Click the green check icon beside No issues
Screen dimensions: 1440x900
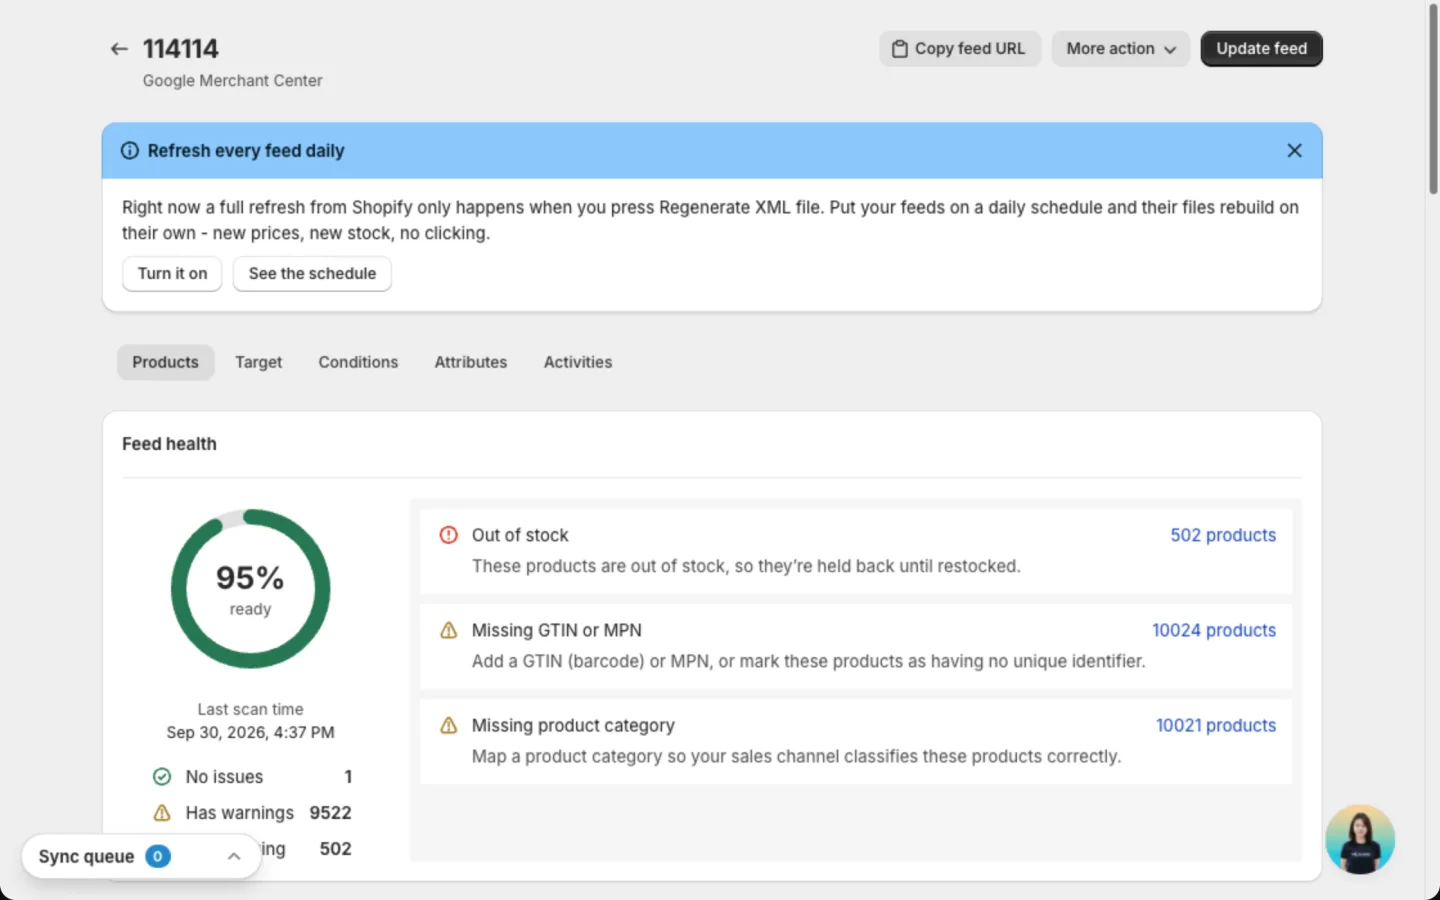point(162,777)
